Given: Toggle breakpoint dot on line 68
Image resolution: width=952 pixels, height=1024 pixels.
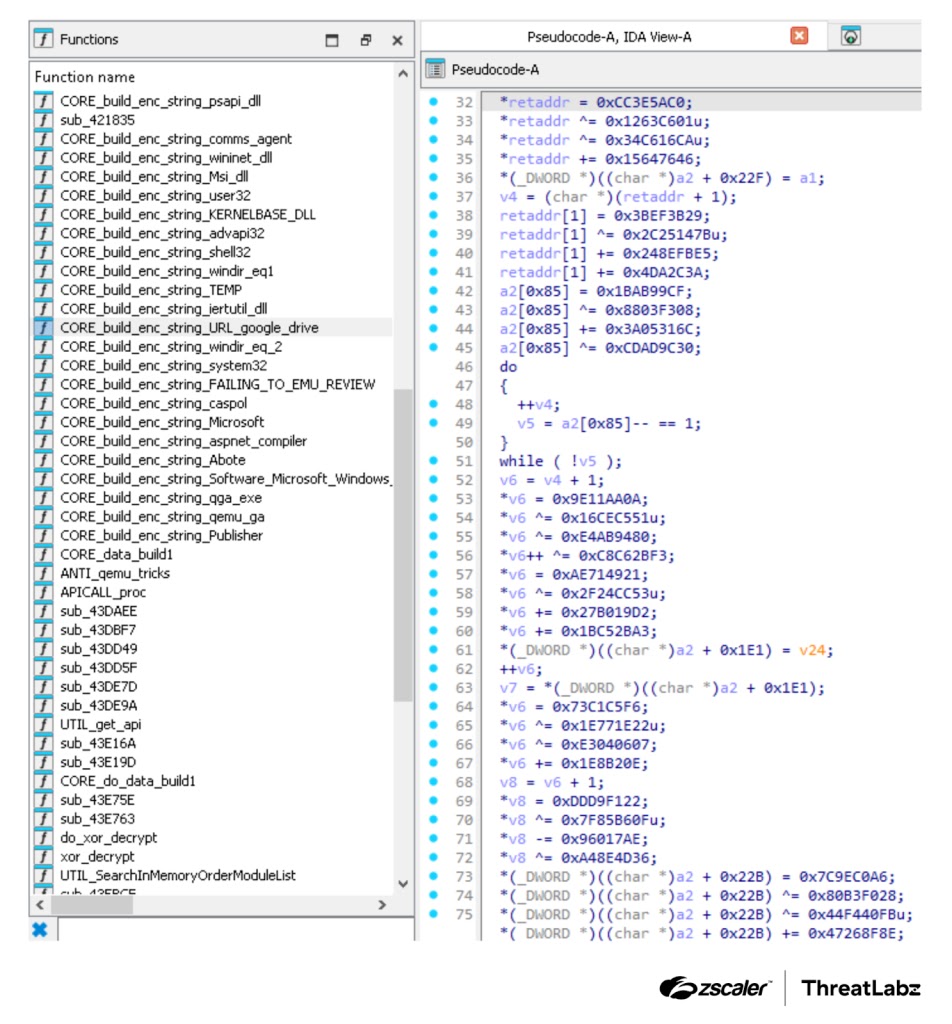Looking at the screenshot, I should click(x=433, y=782).
